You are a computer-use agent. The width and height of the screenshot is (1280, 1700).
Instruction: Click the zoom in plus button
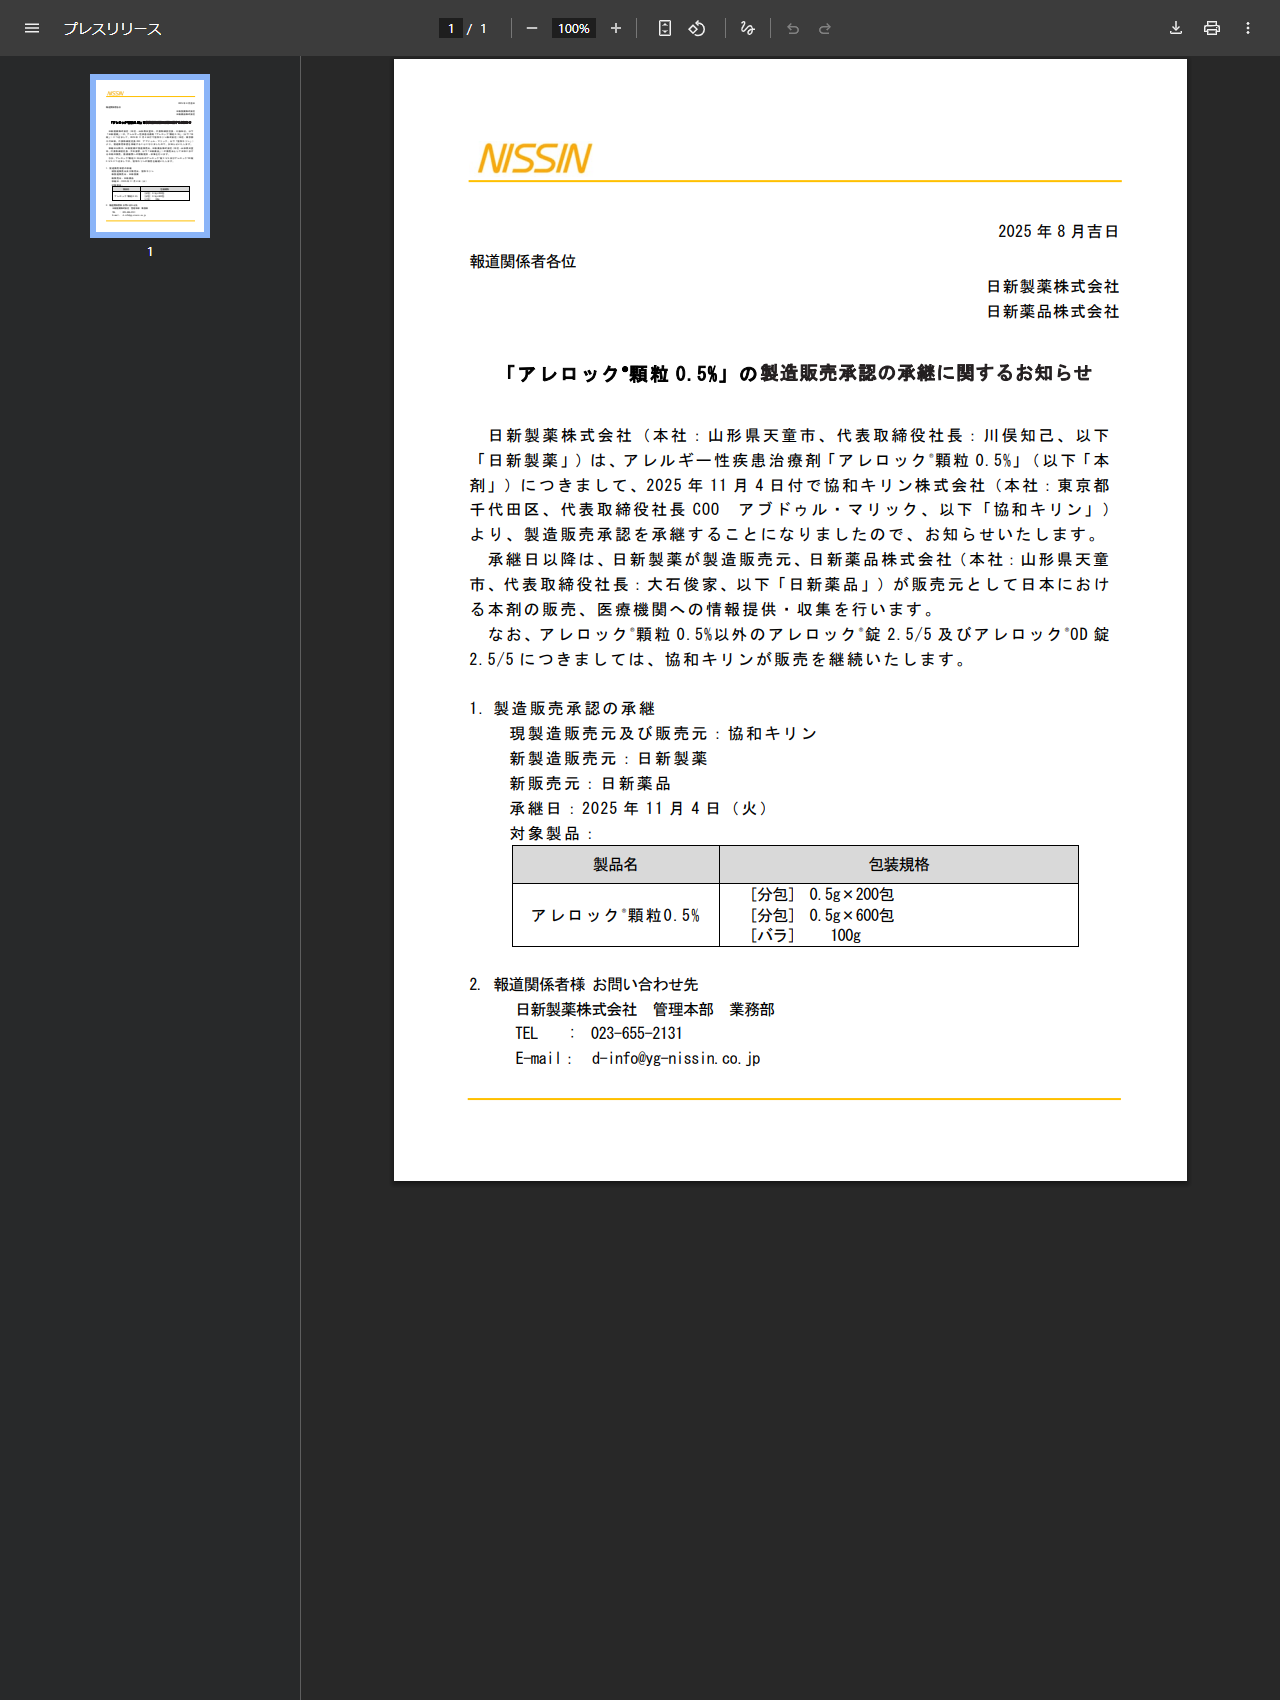[616, 28]
